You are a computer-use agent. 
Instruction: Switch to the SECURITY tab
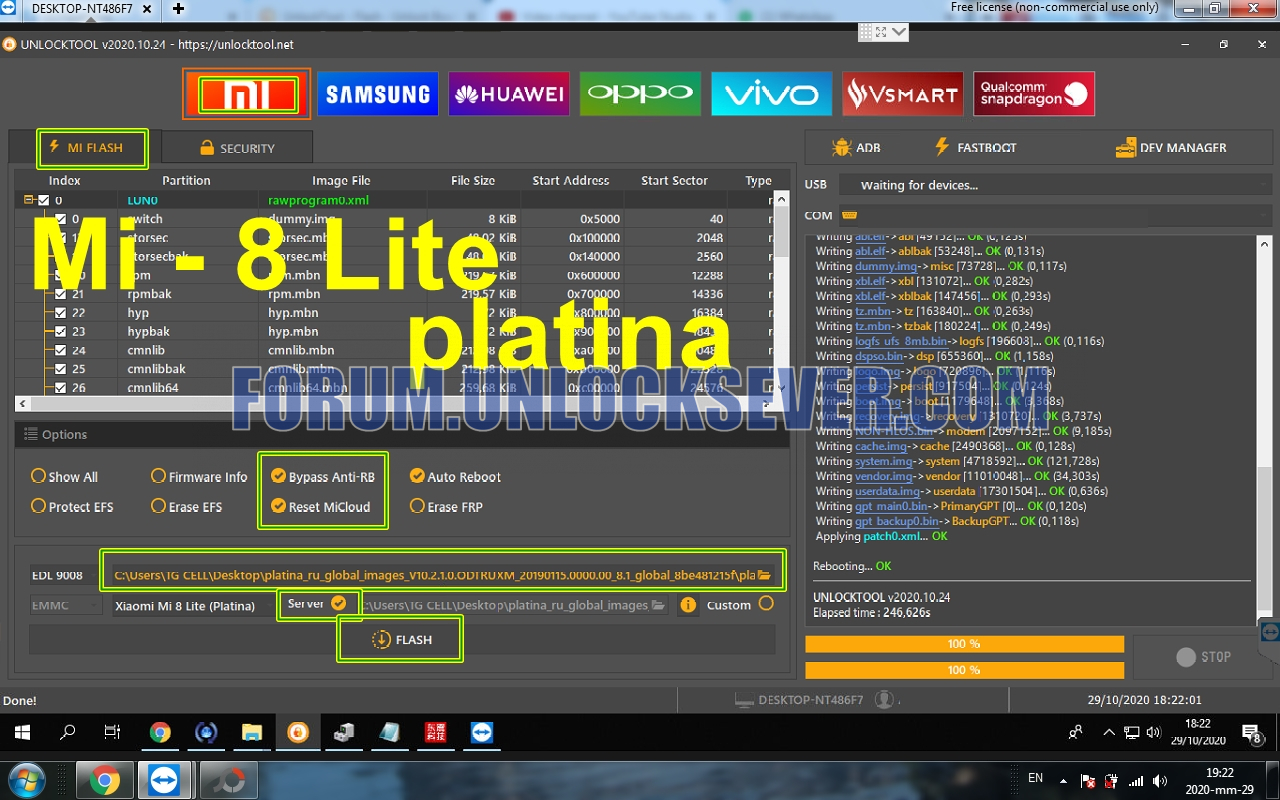coord(236,148)
